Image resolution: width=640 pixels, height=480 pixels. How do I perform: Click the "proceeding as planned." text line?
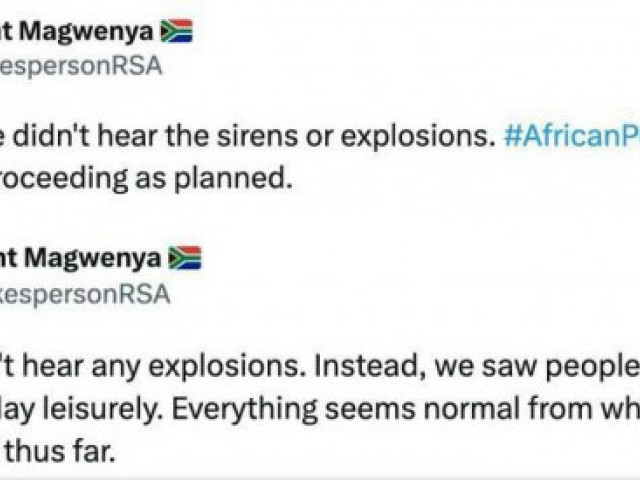146,179
